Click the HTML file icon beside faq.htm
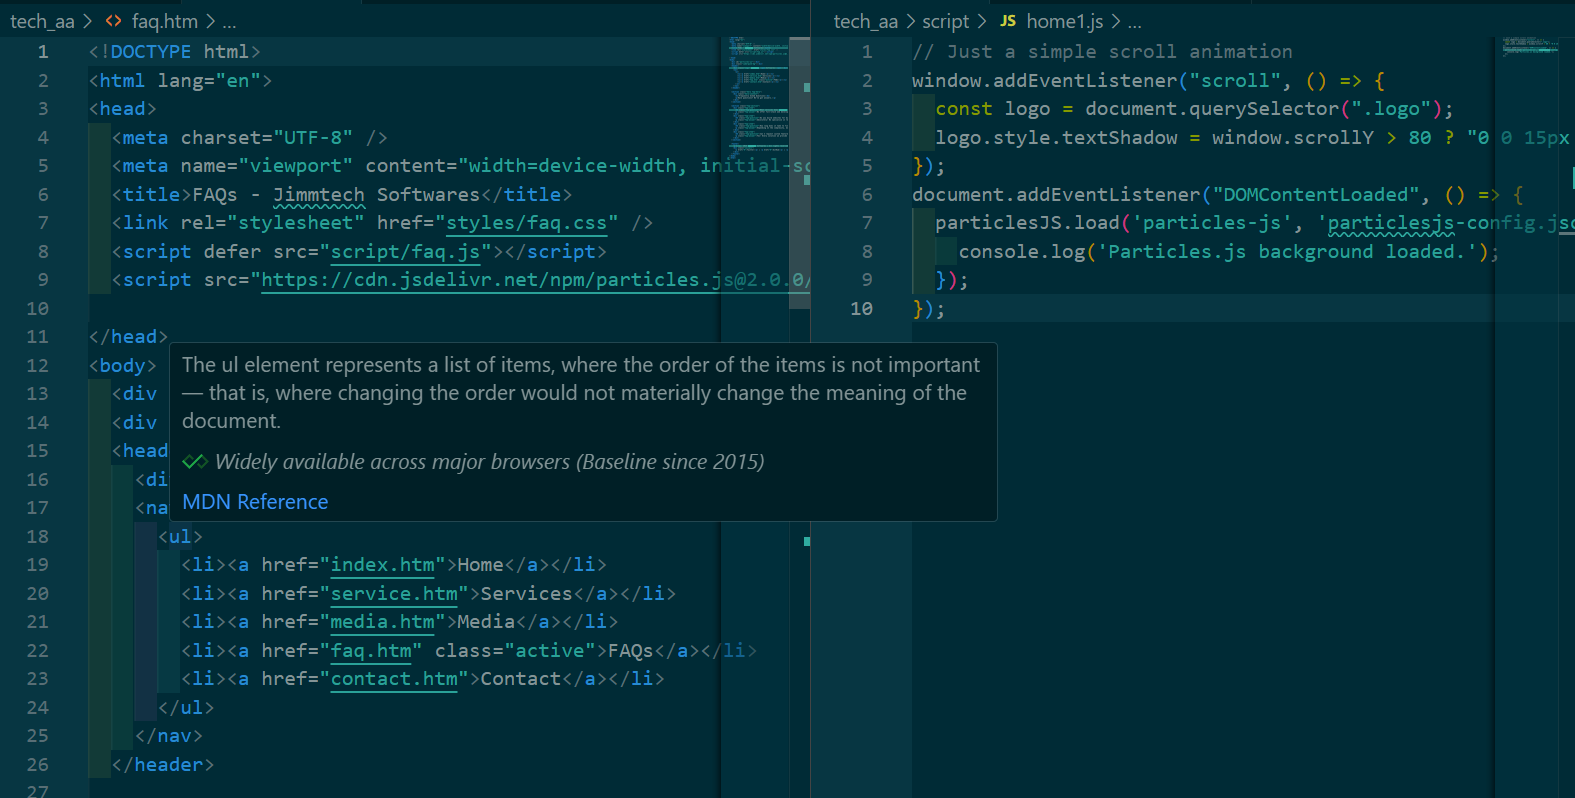 tap(113, 21)
